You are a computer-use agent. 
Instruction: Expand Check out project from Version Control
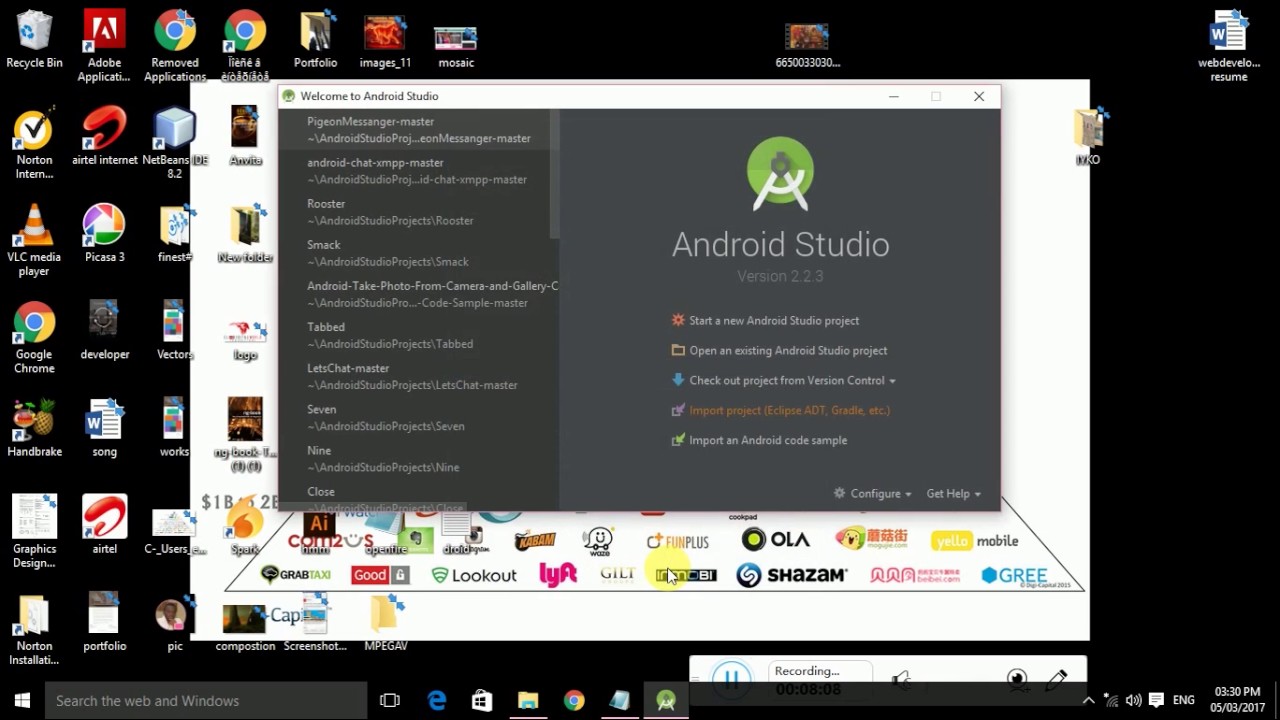click(x=792, y=381)
